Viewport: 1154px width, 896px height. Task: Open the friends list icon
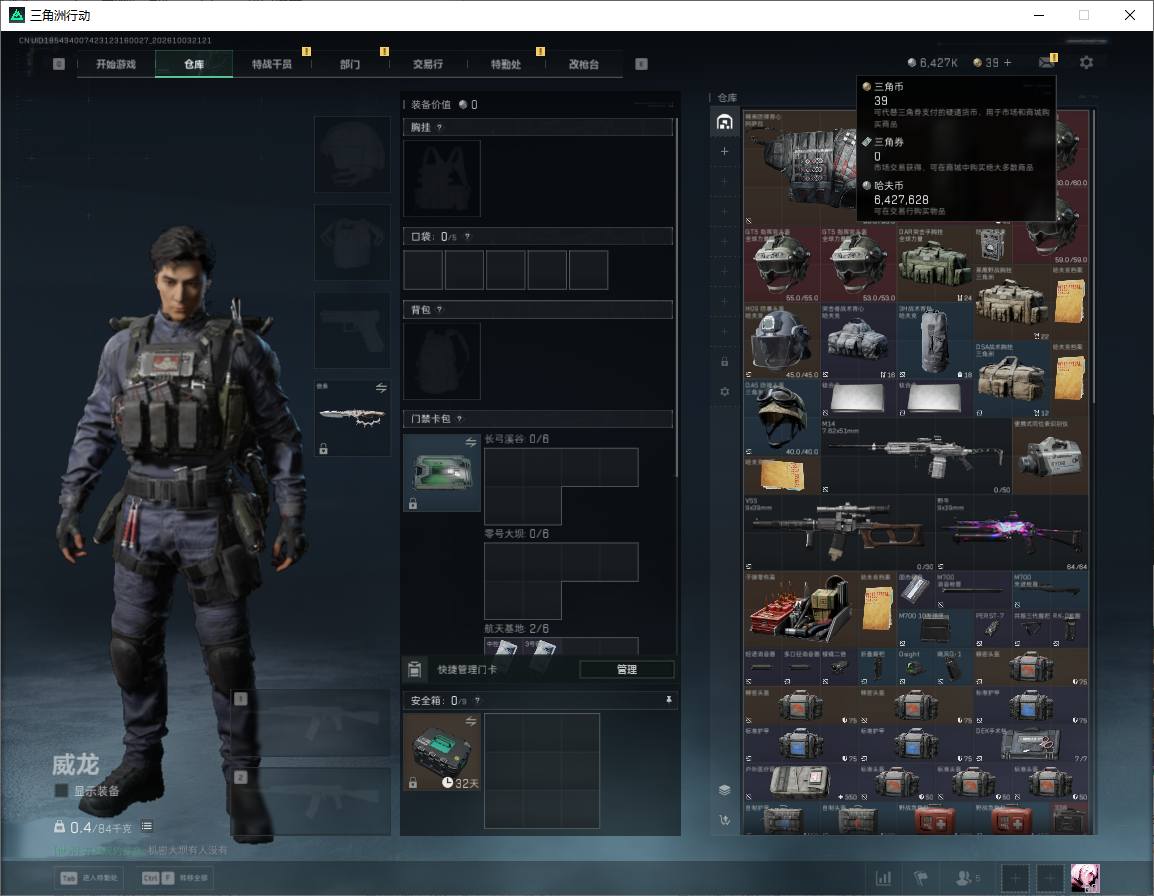963,878
